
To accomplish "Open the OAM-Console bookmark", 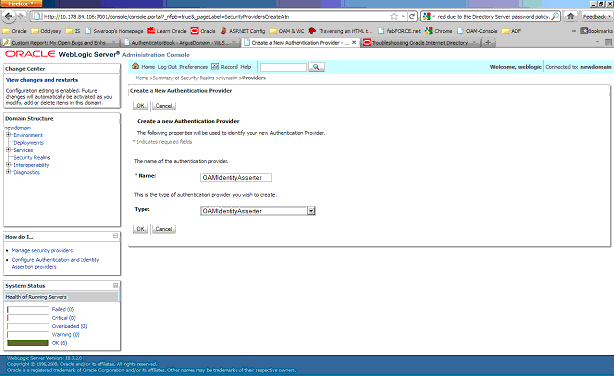I will coord(477,31).
